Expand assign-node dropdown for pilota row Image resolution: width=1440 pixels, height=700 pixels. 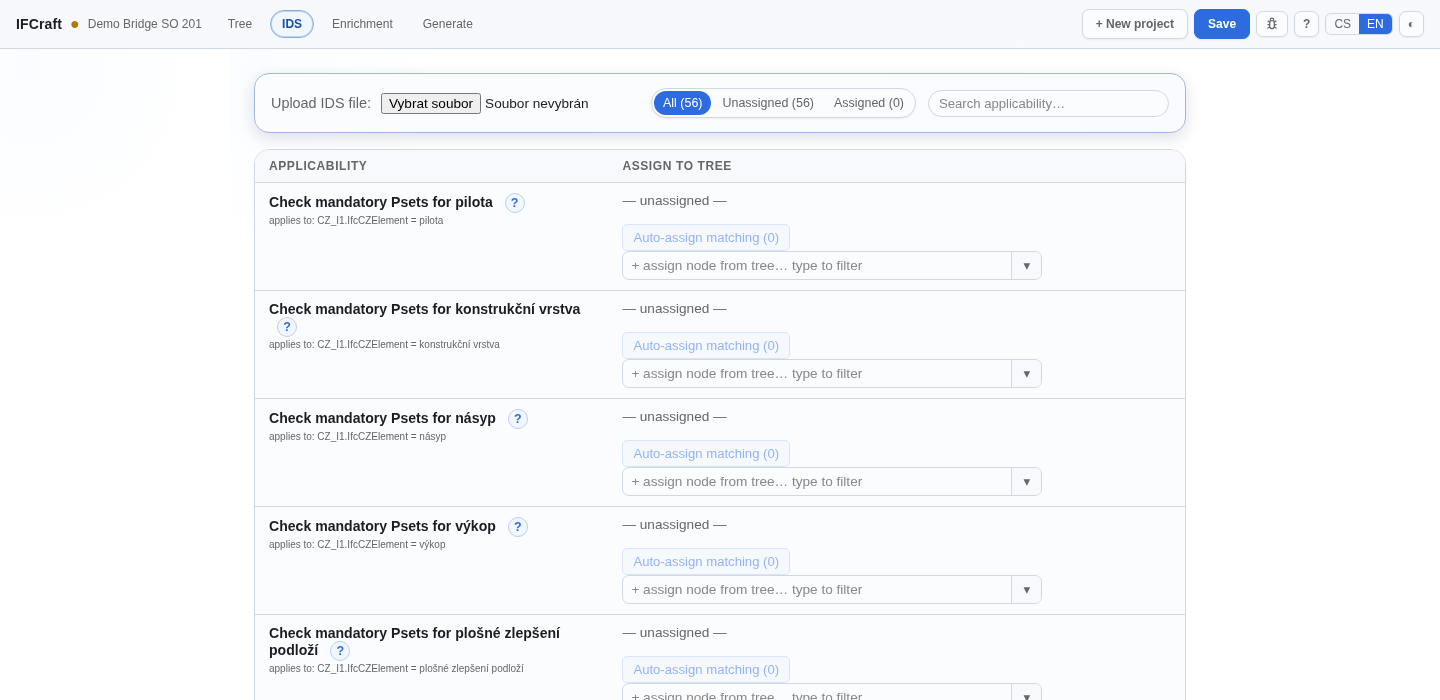pyautogui.click(x=1026, y=266)
